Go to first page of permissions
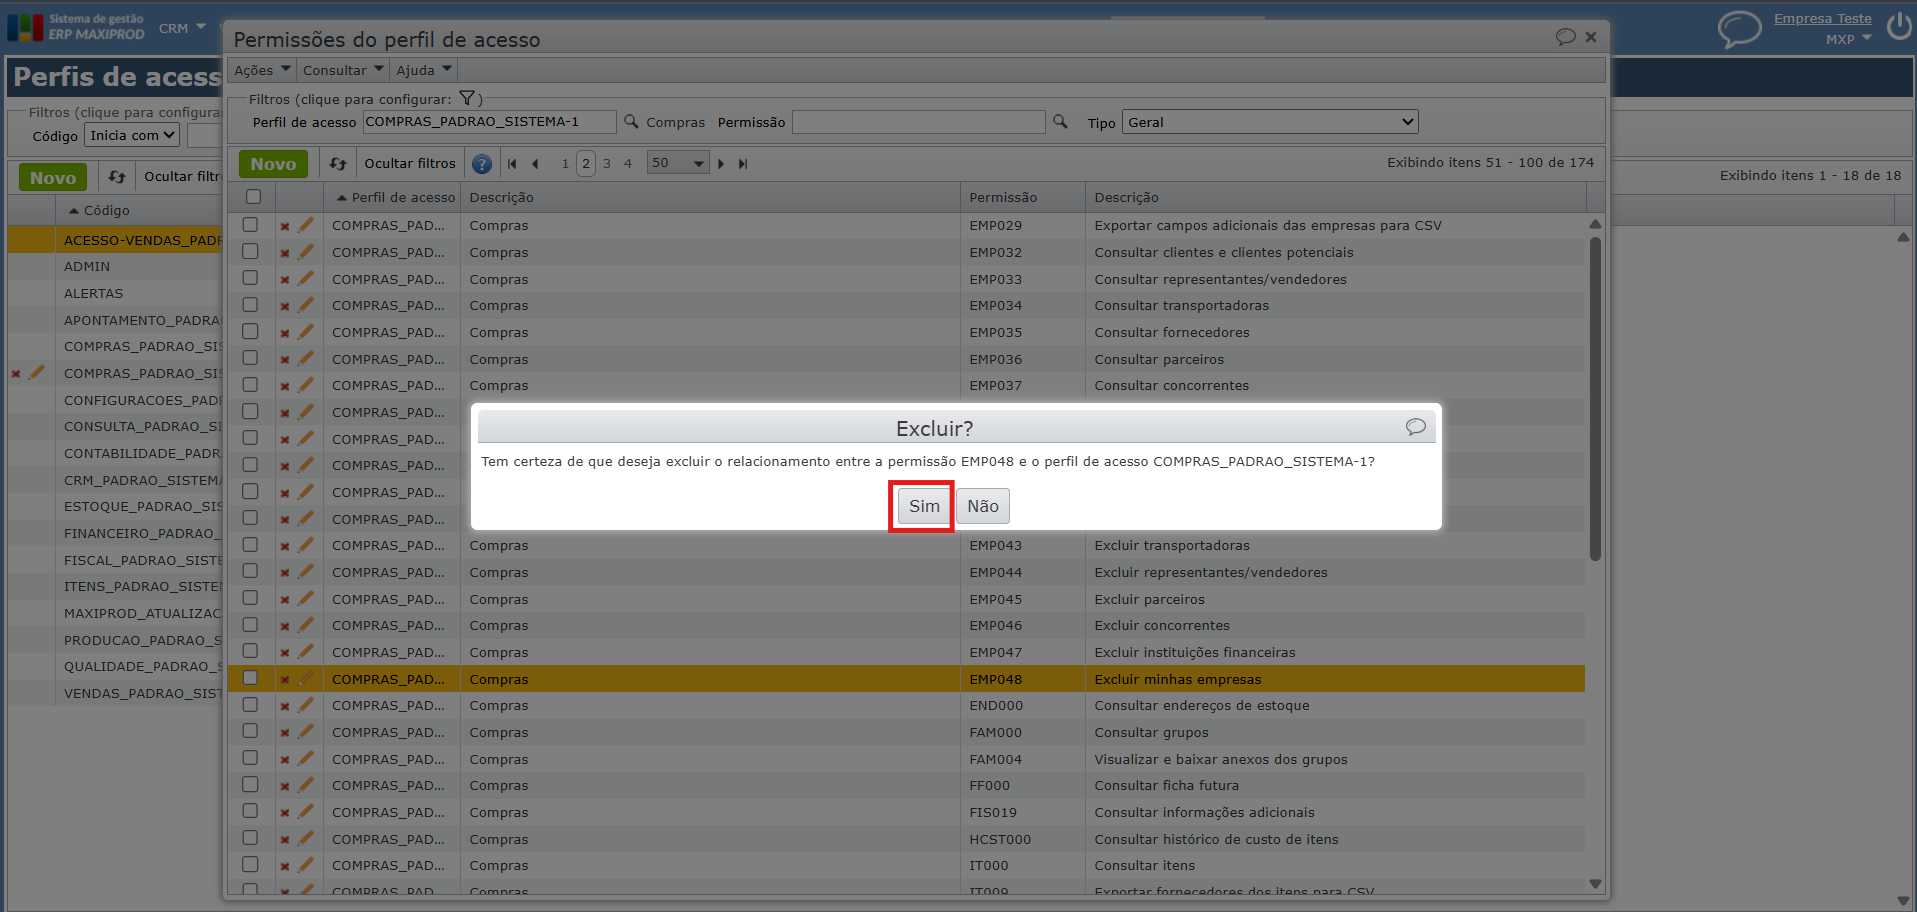1917x912 pixels. (x=512, y=164)
